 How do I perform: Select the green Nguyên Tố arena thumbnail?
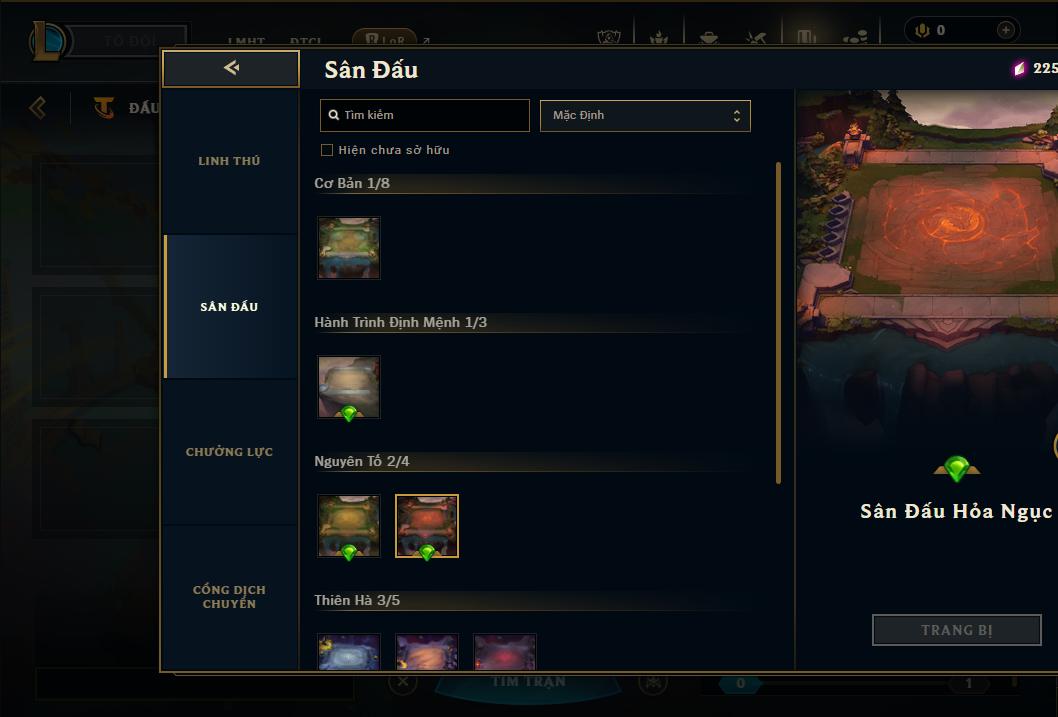coord(349,526)
